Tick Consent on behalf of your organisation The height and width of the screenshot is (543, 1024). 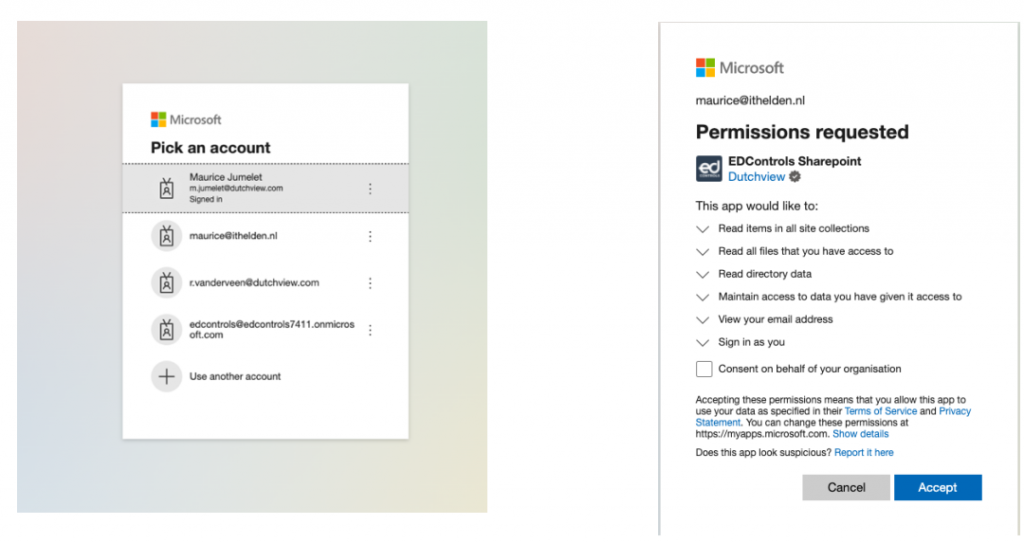click(x=704, y=369)
